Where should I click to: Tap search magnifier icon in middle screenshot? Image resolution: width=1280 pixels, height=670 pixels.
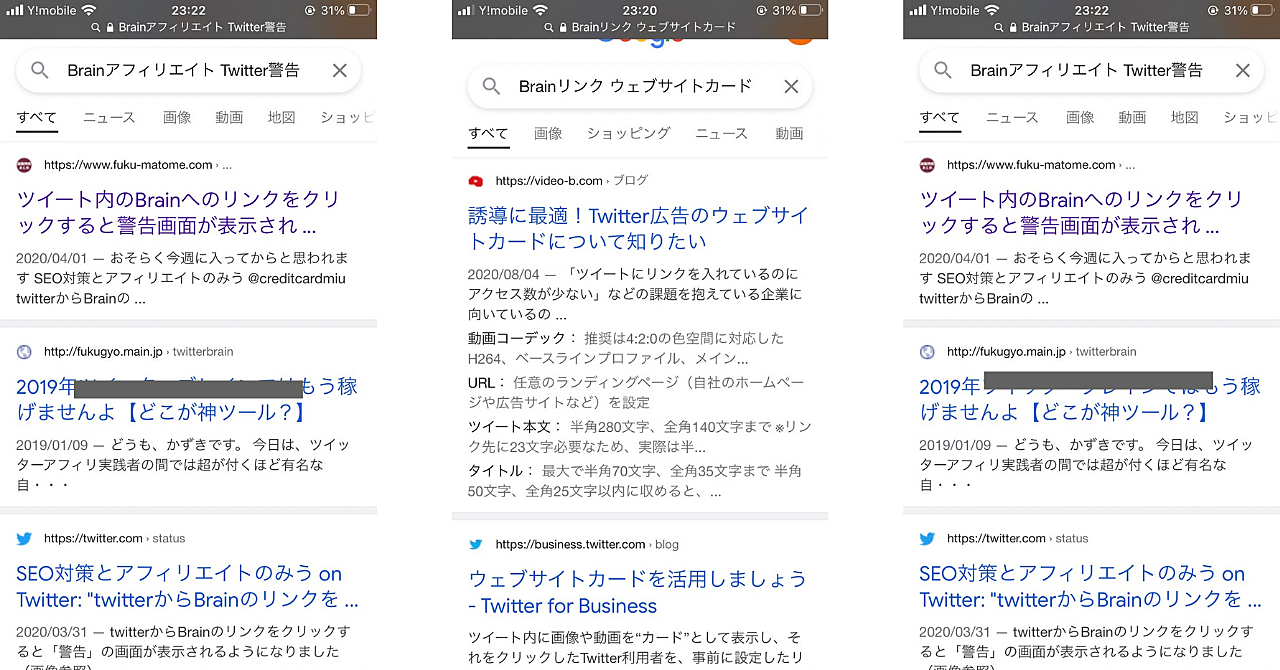tap(491, 86)
